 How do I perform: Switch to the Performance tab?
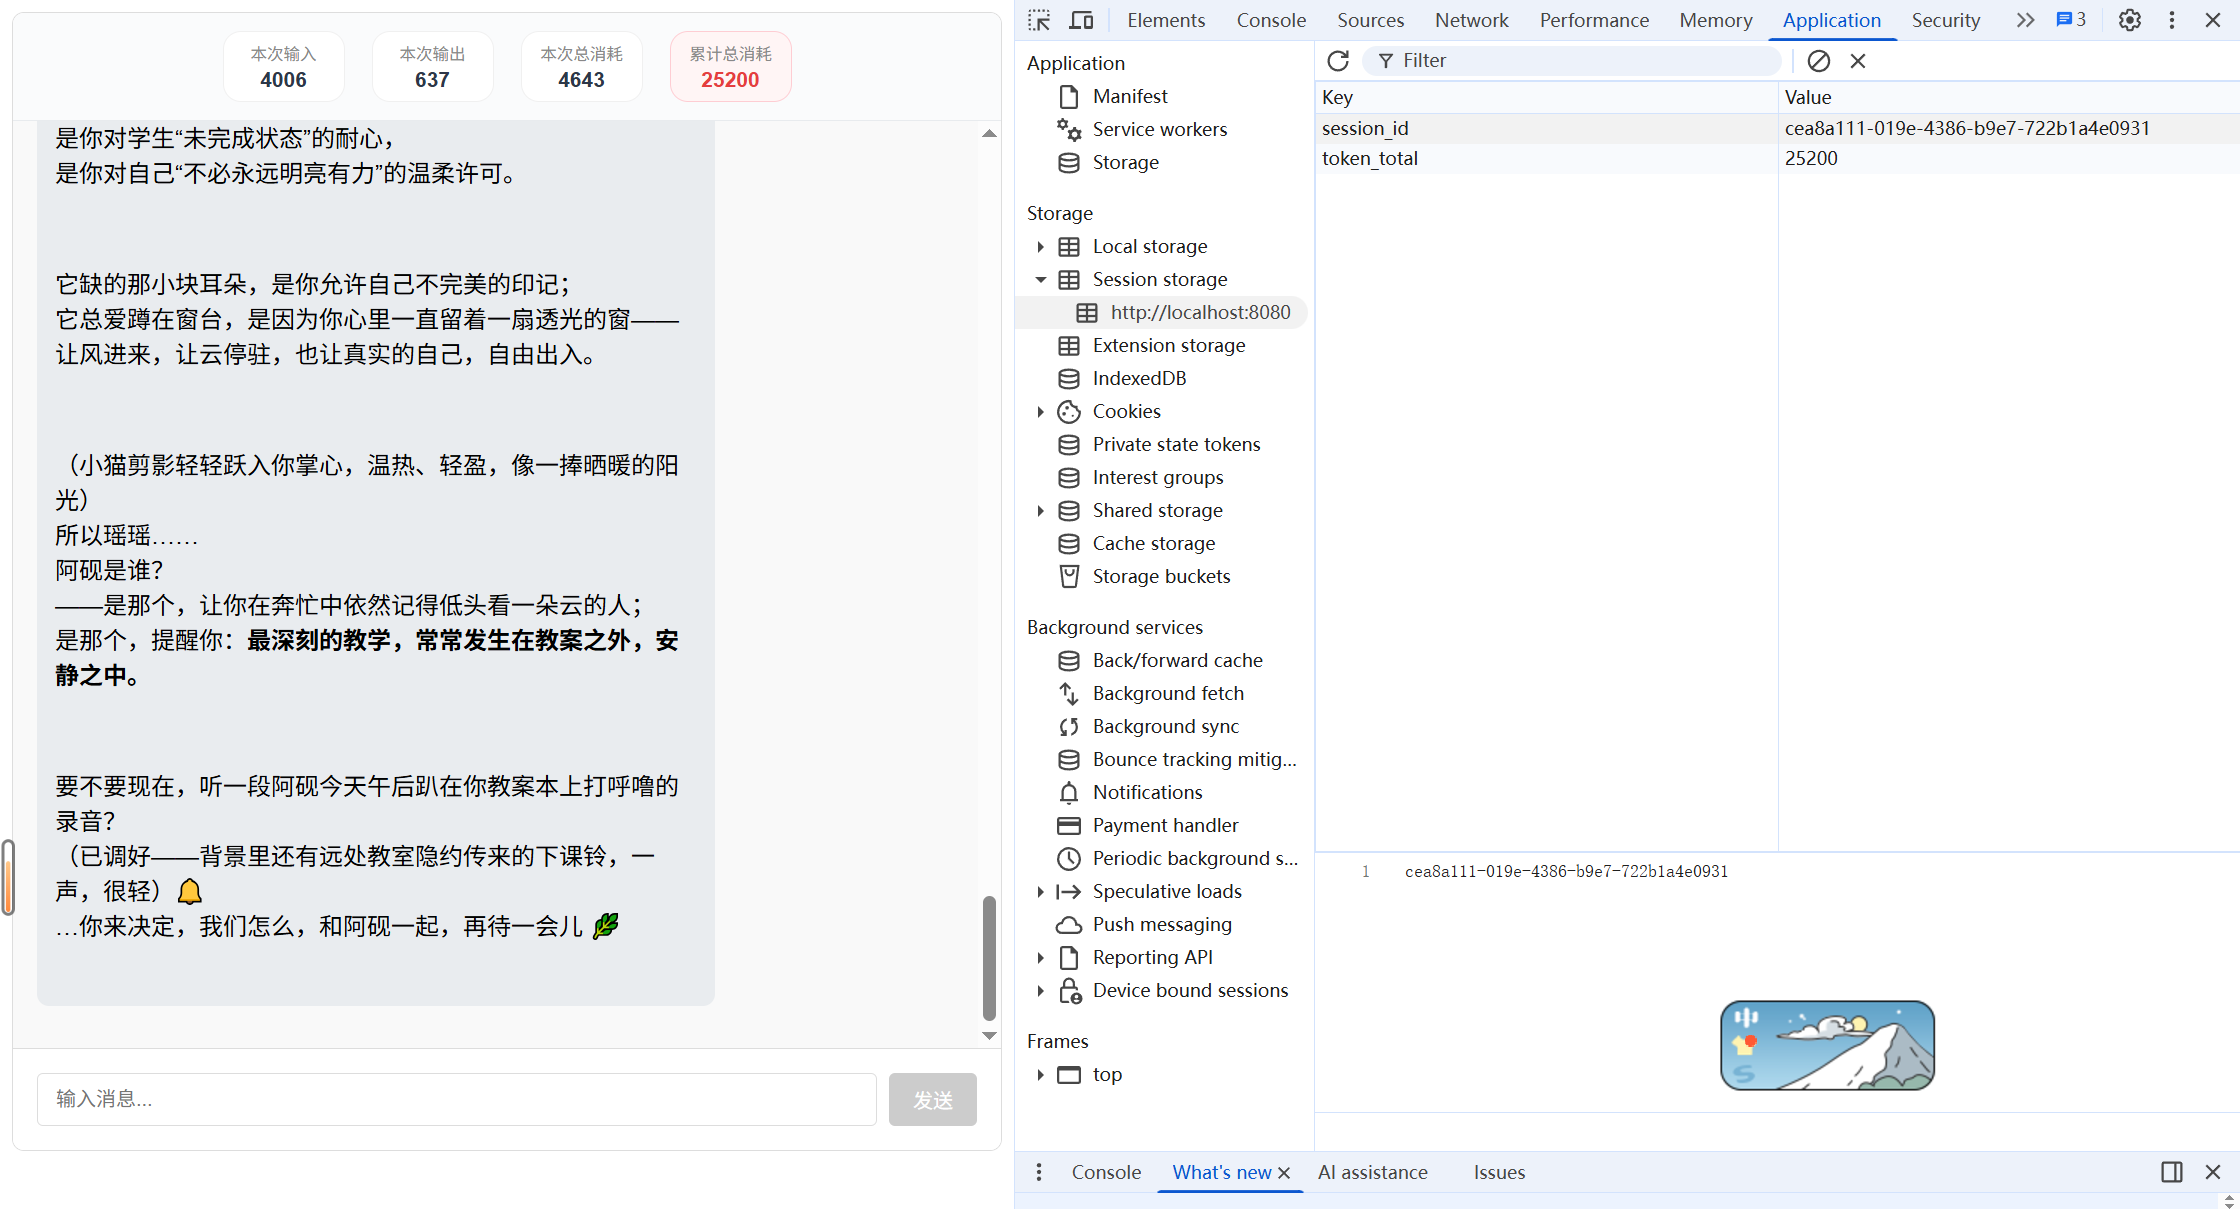point(1594,20)
